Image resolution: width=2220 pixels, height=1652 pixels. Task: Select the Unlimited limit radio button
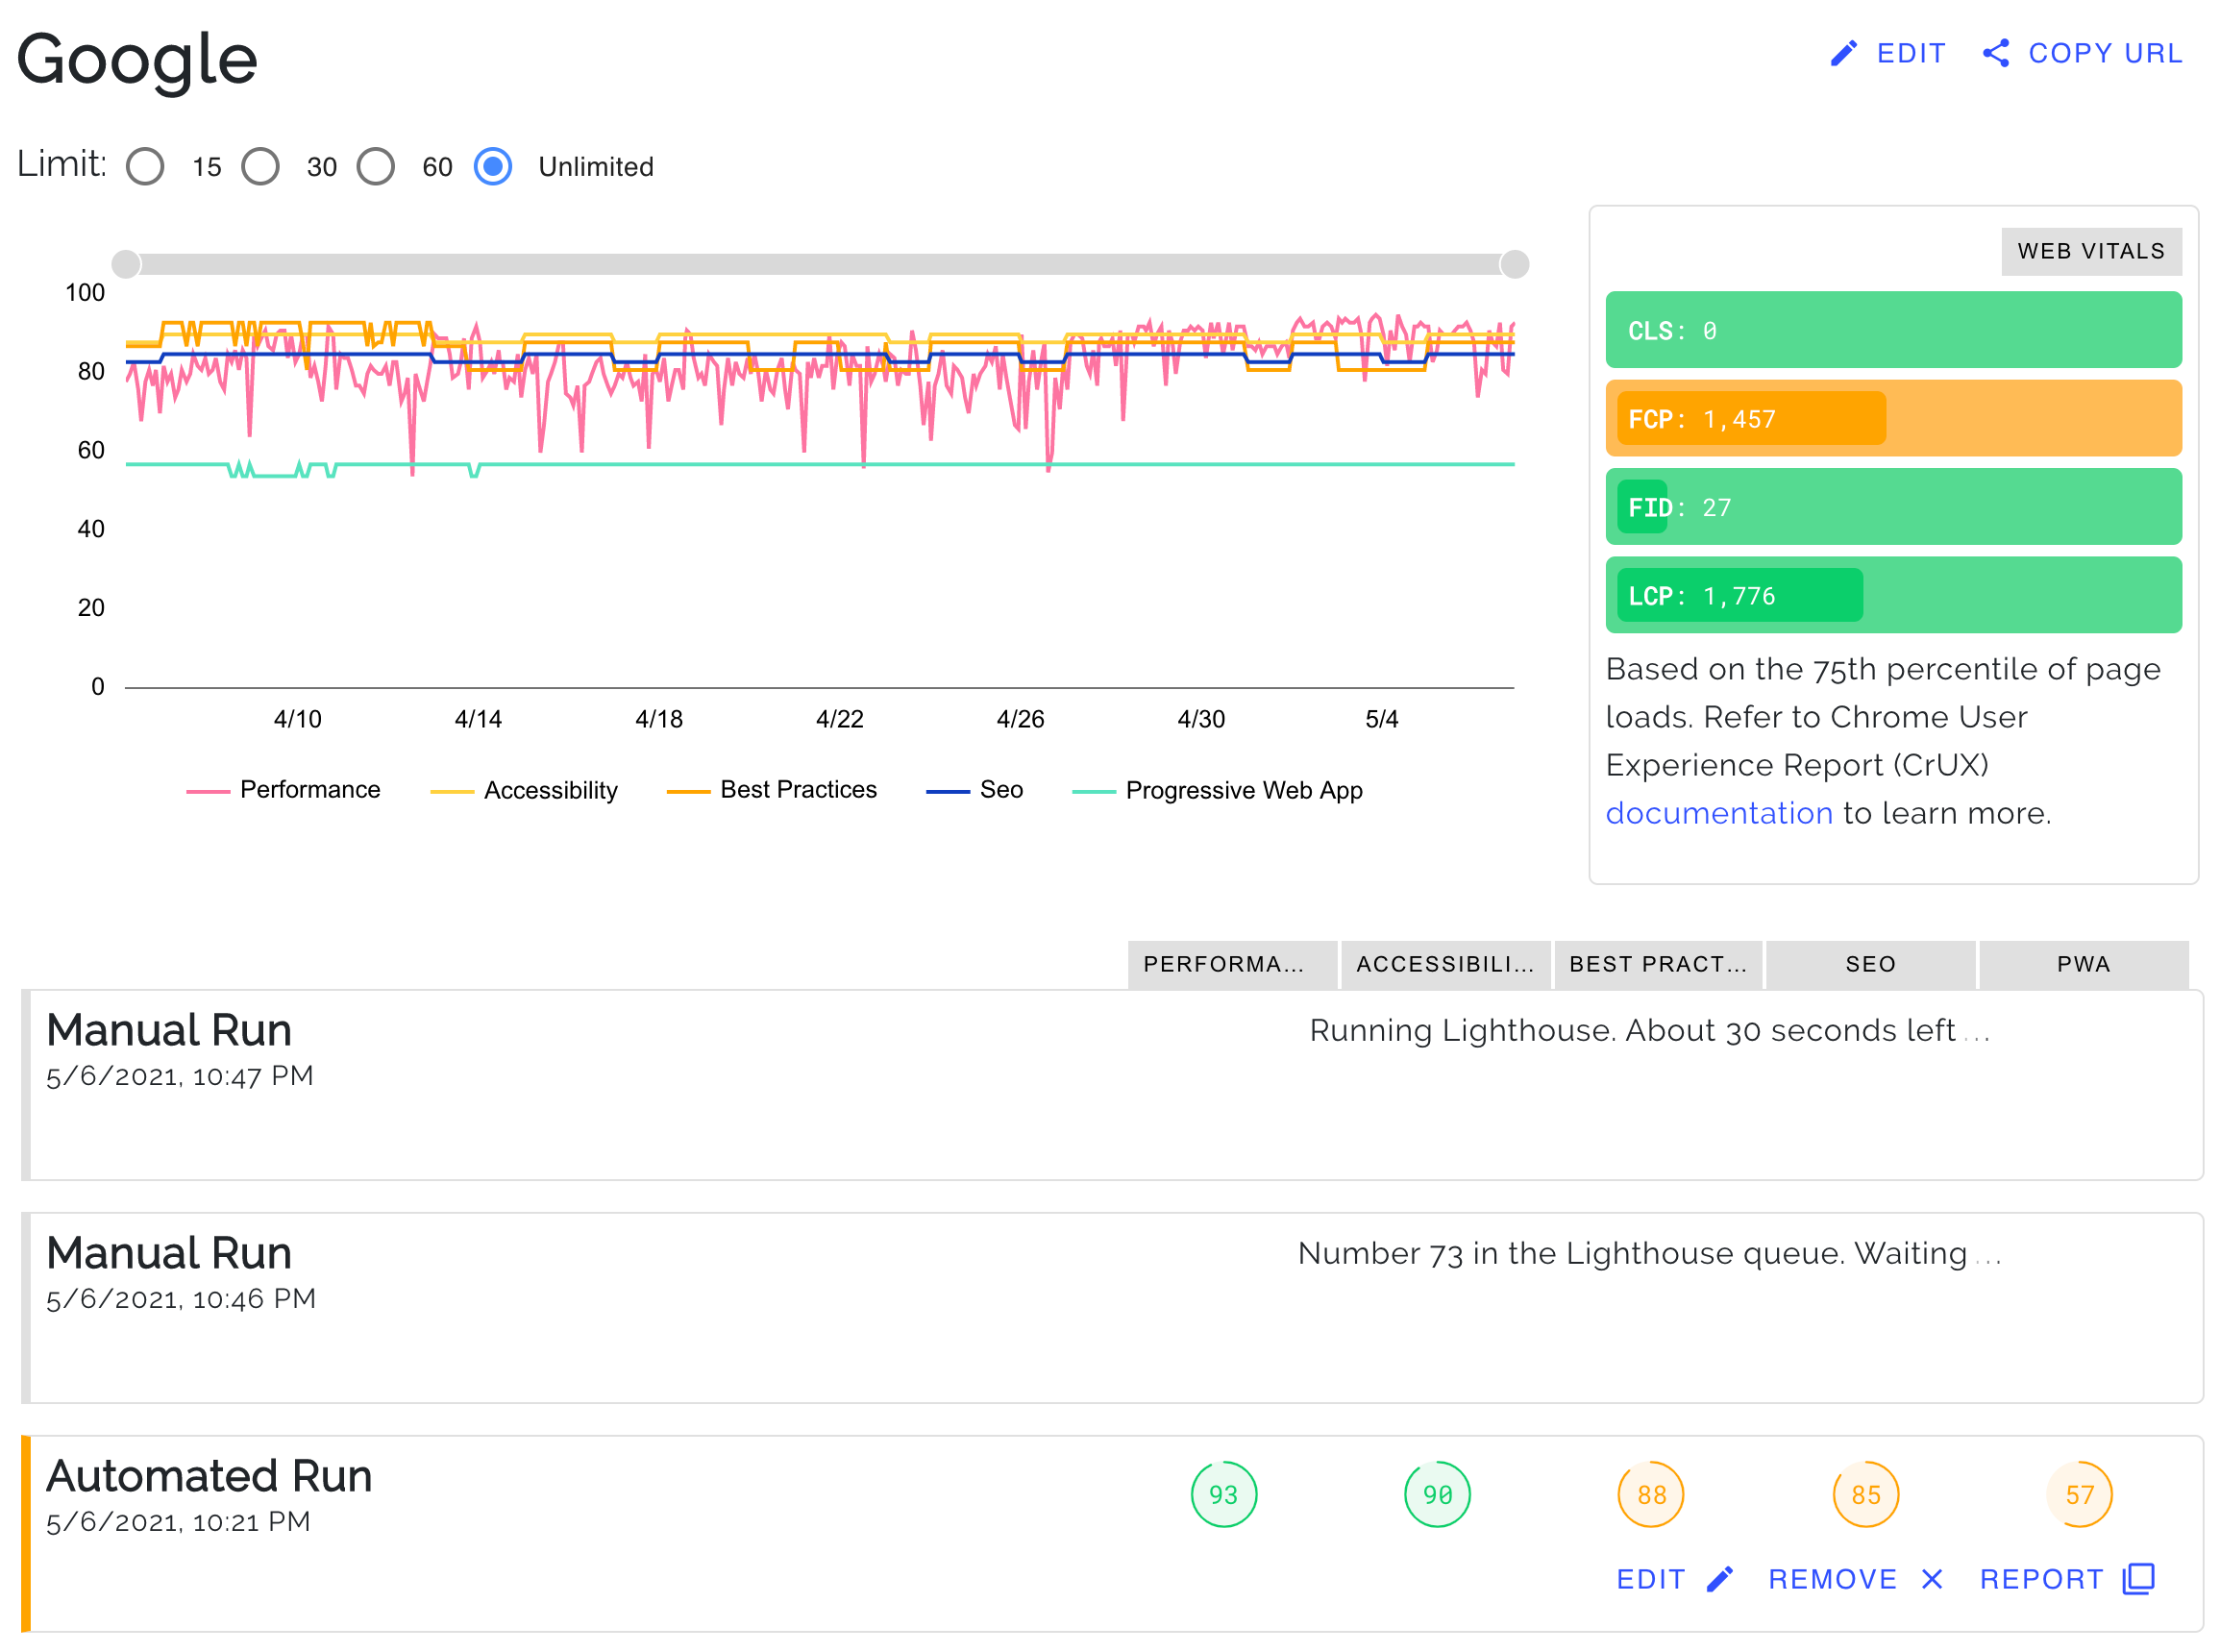(x=493, y=166)
